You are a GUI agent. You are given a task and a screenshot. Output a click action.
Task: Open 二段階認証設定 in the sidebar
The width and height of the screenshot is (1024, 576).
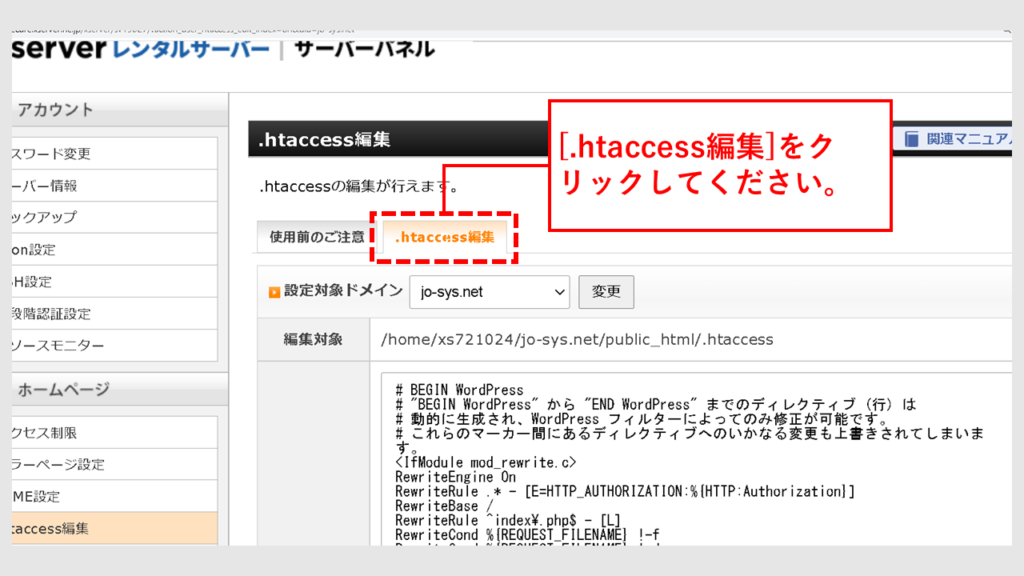[x=114, y=313]
